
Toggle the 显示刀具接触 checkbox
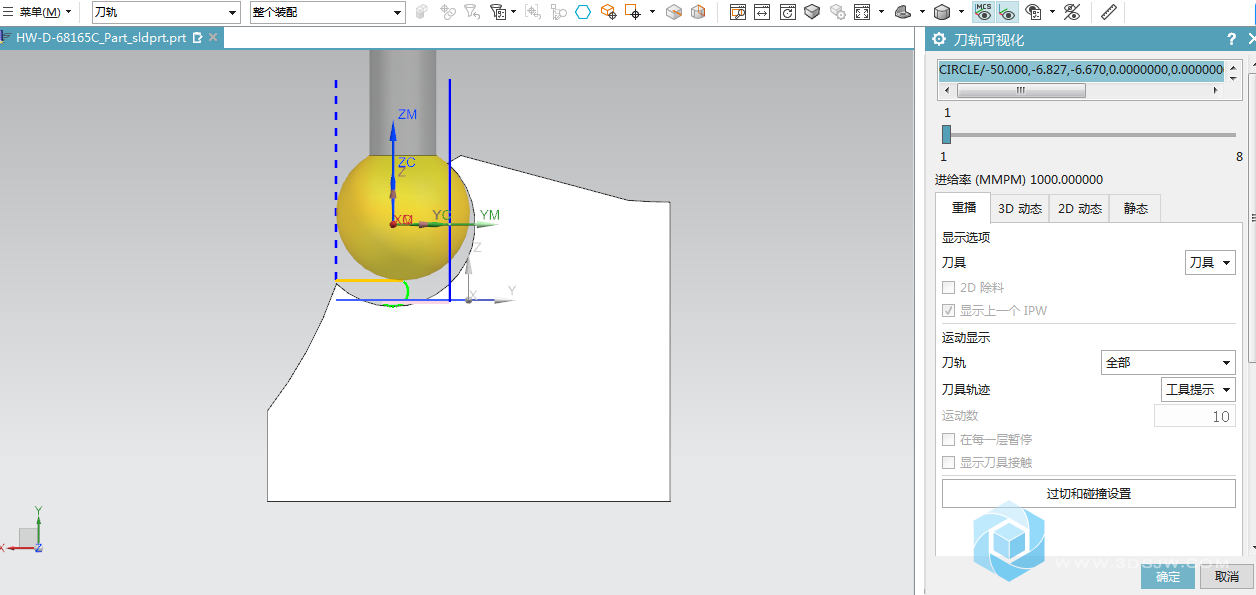pos(948,463)
